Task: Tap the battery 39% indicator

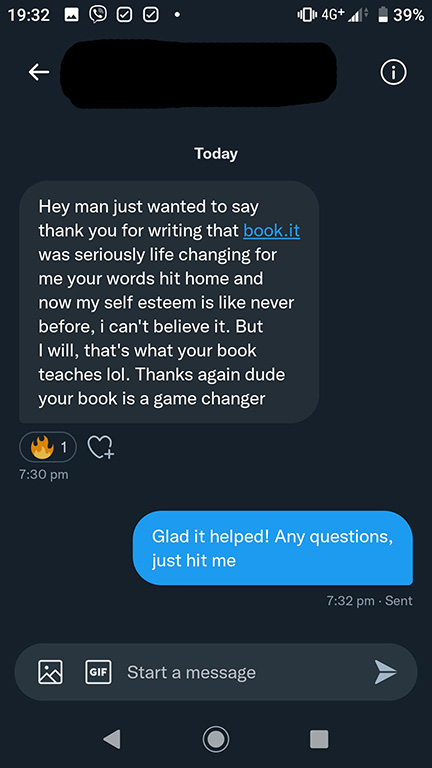Action: 401,15
